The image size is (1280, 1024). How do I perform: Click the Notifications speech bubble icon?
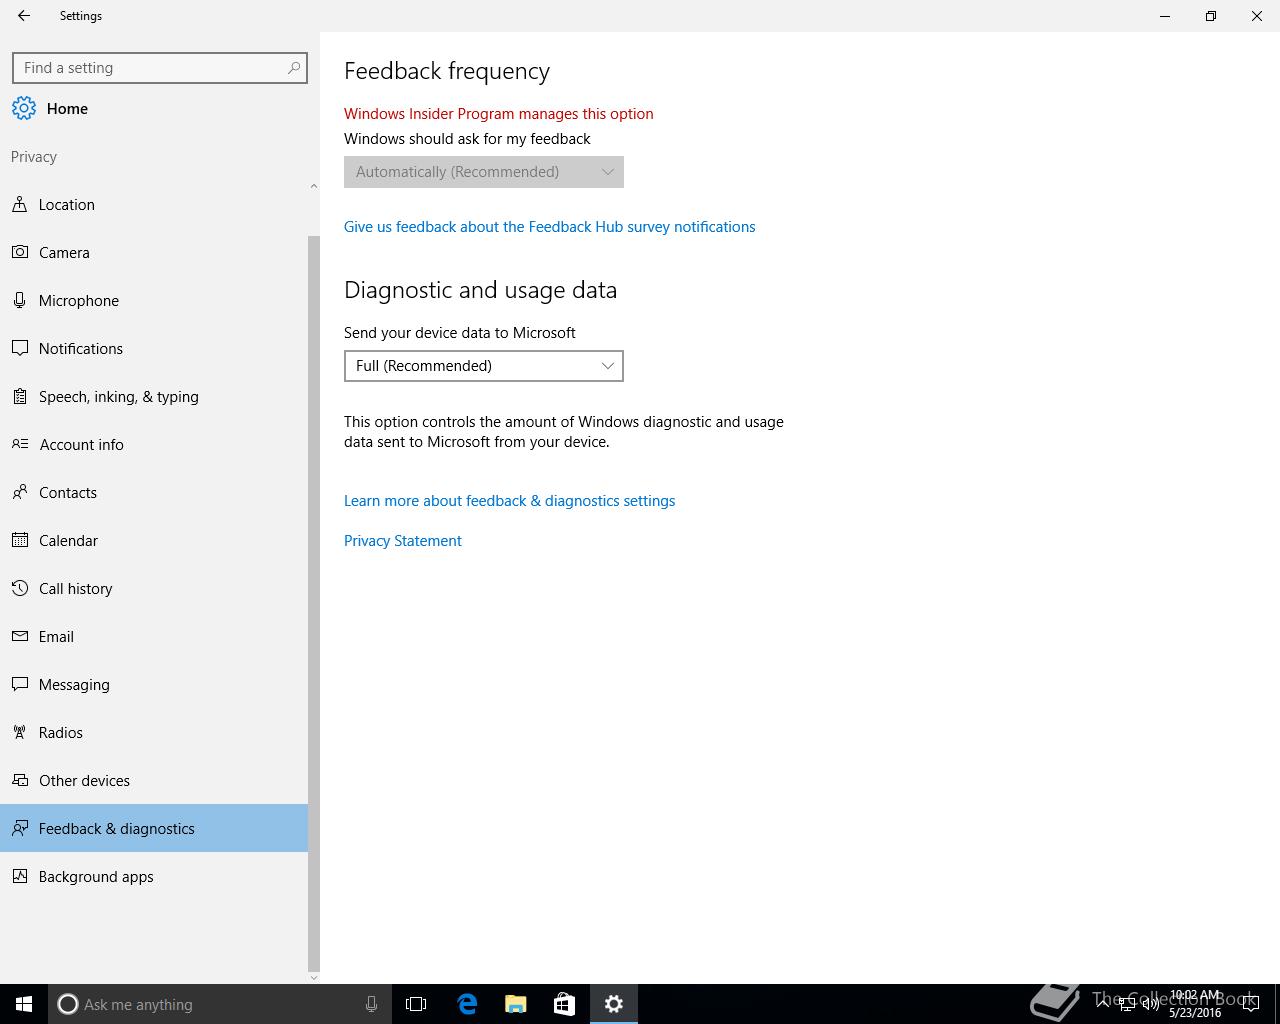[20, 348]
